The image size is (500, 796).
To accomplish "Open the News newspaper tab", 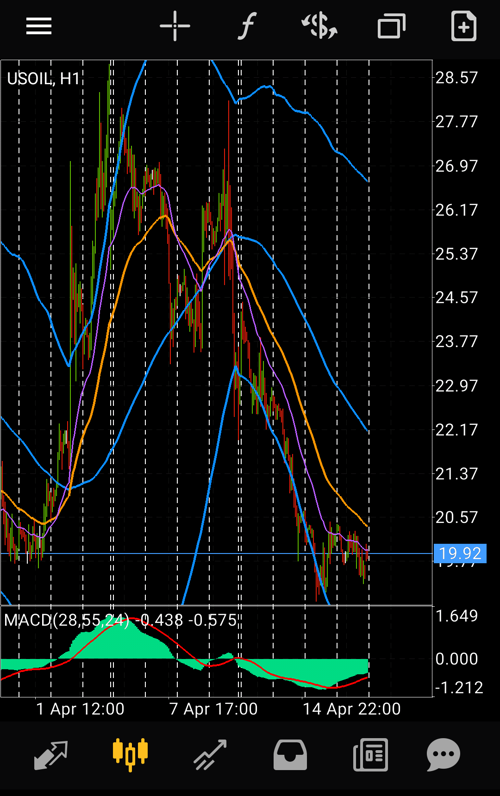I will tap(370, 755).
